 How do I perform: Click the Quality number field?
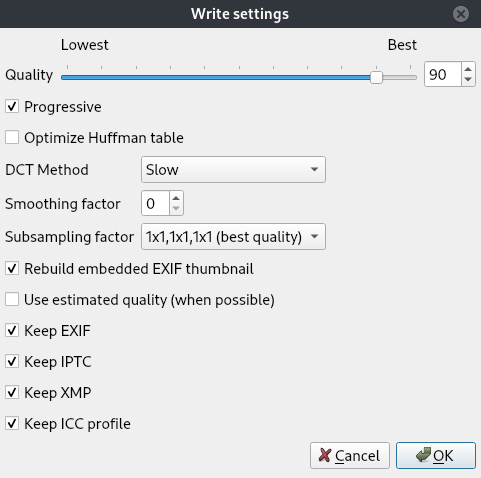(443, 74)
